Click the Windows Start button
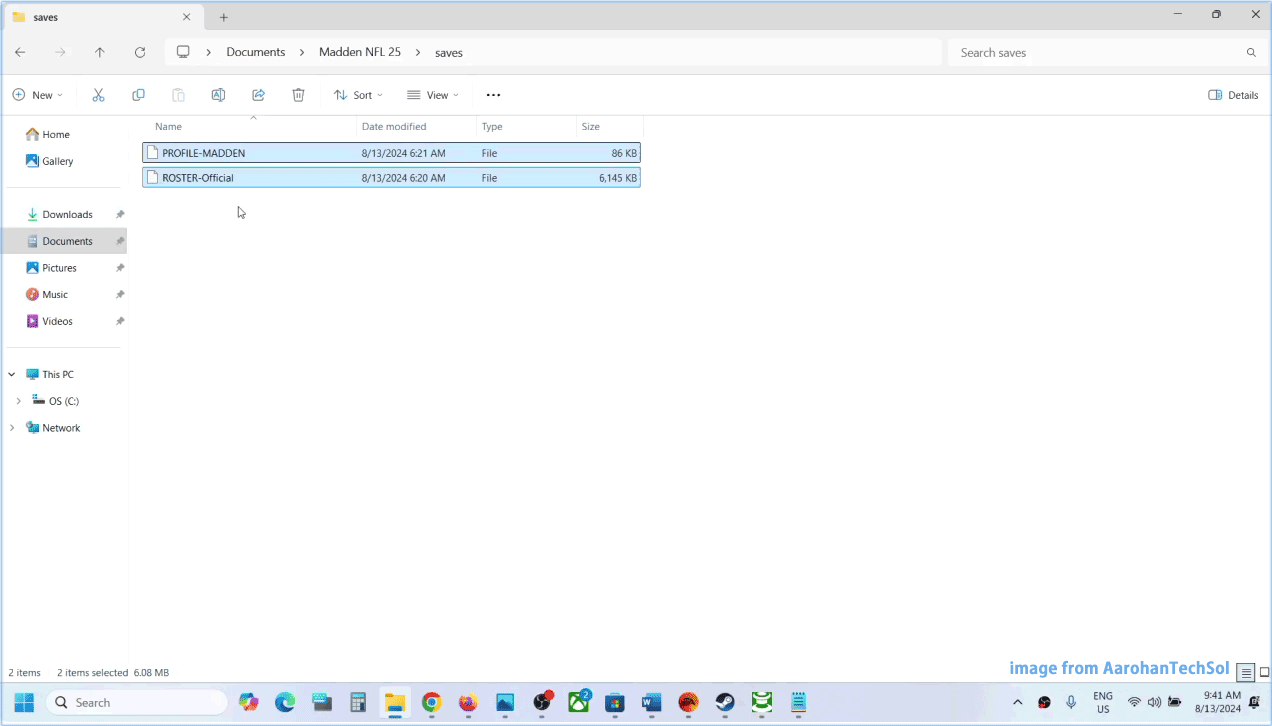1272x726 pixels. click(24, 702)
